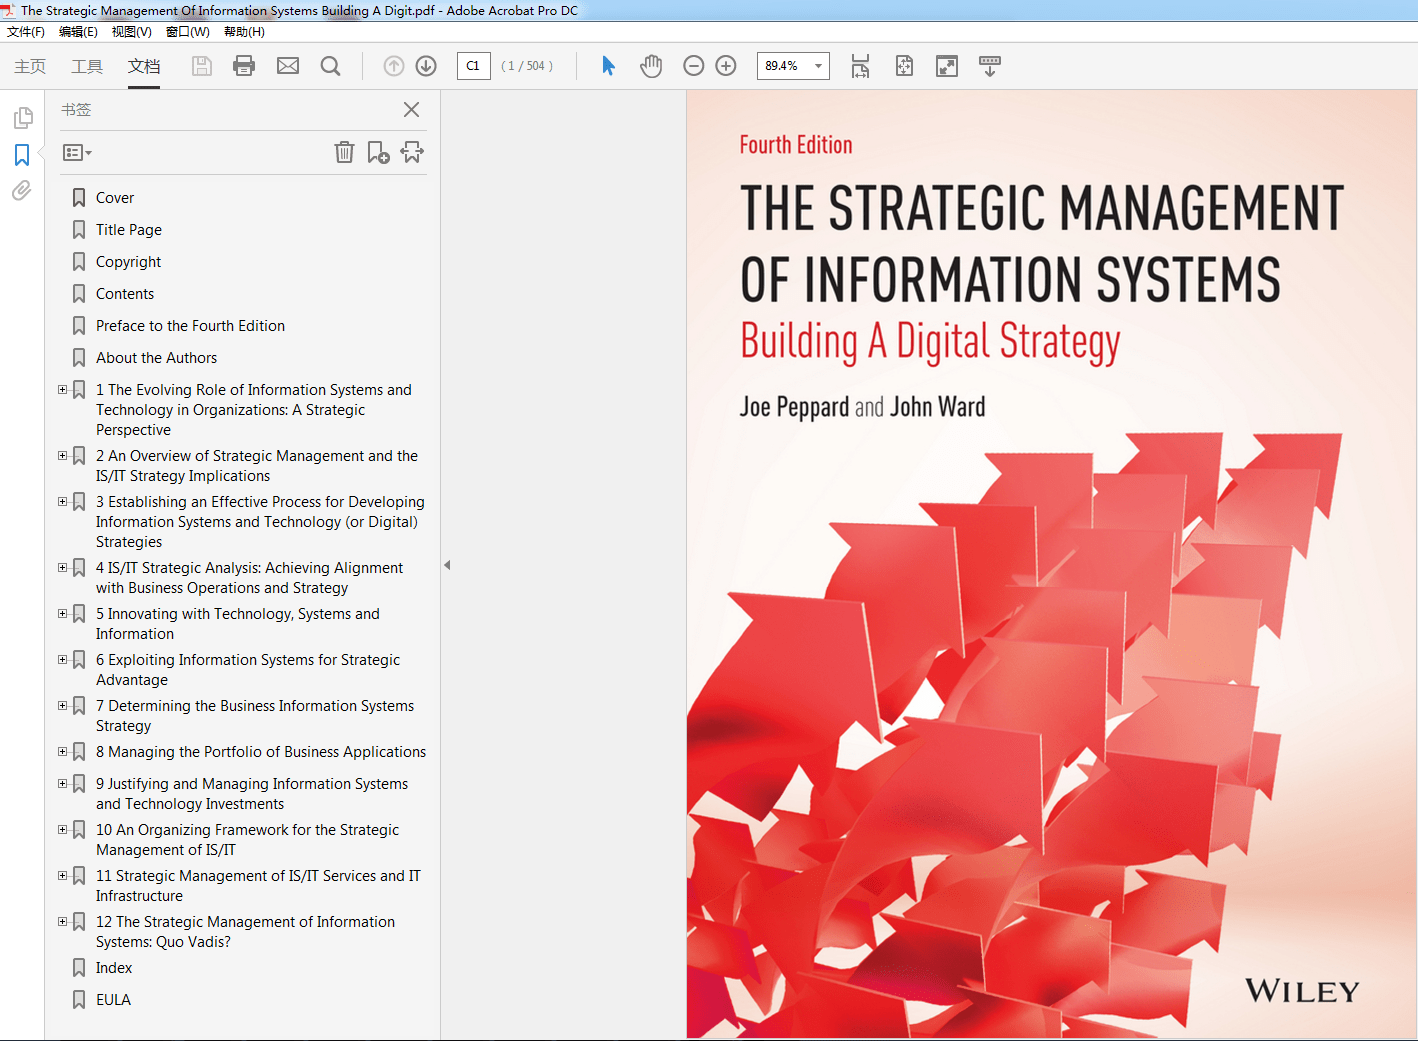Collapse the bookmarks pane using divider arrow

[x=447, y=565]
